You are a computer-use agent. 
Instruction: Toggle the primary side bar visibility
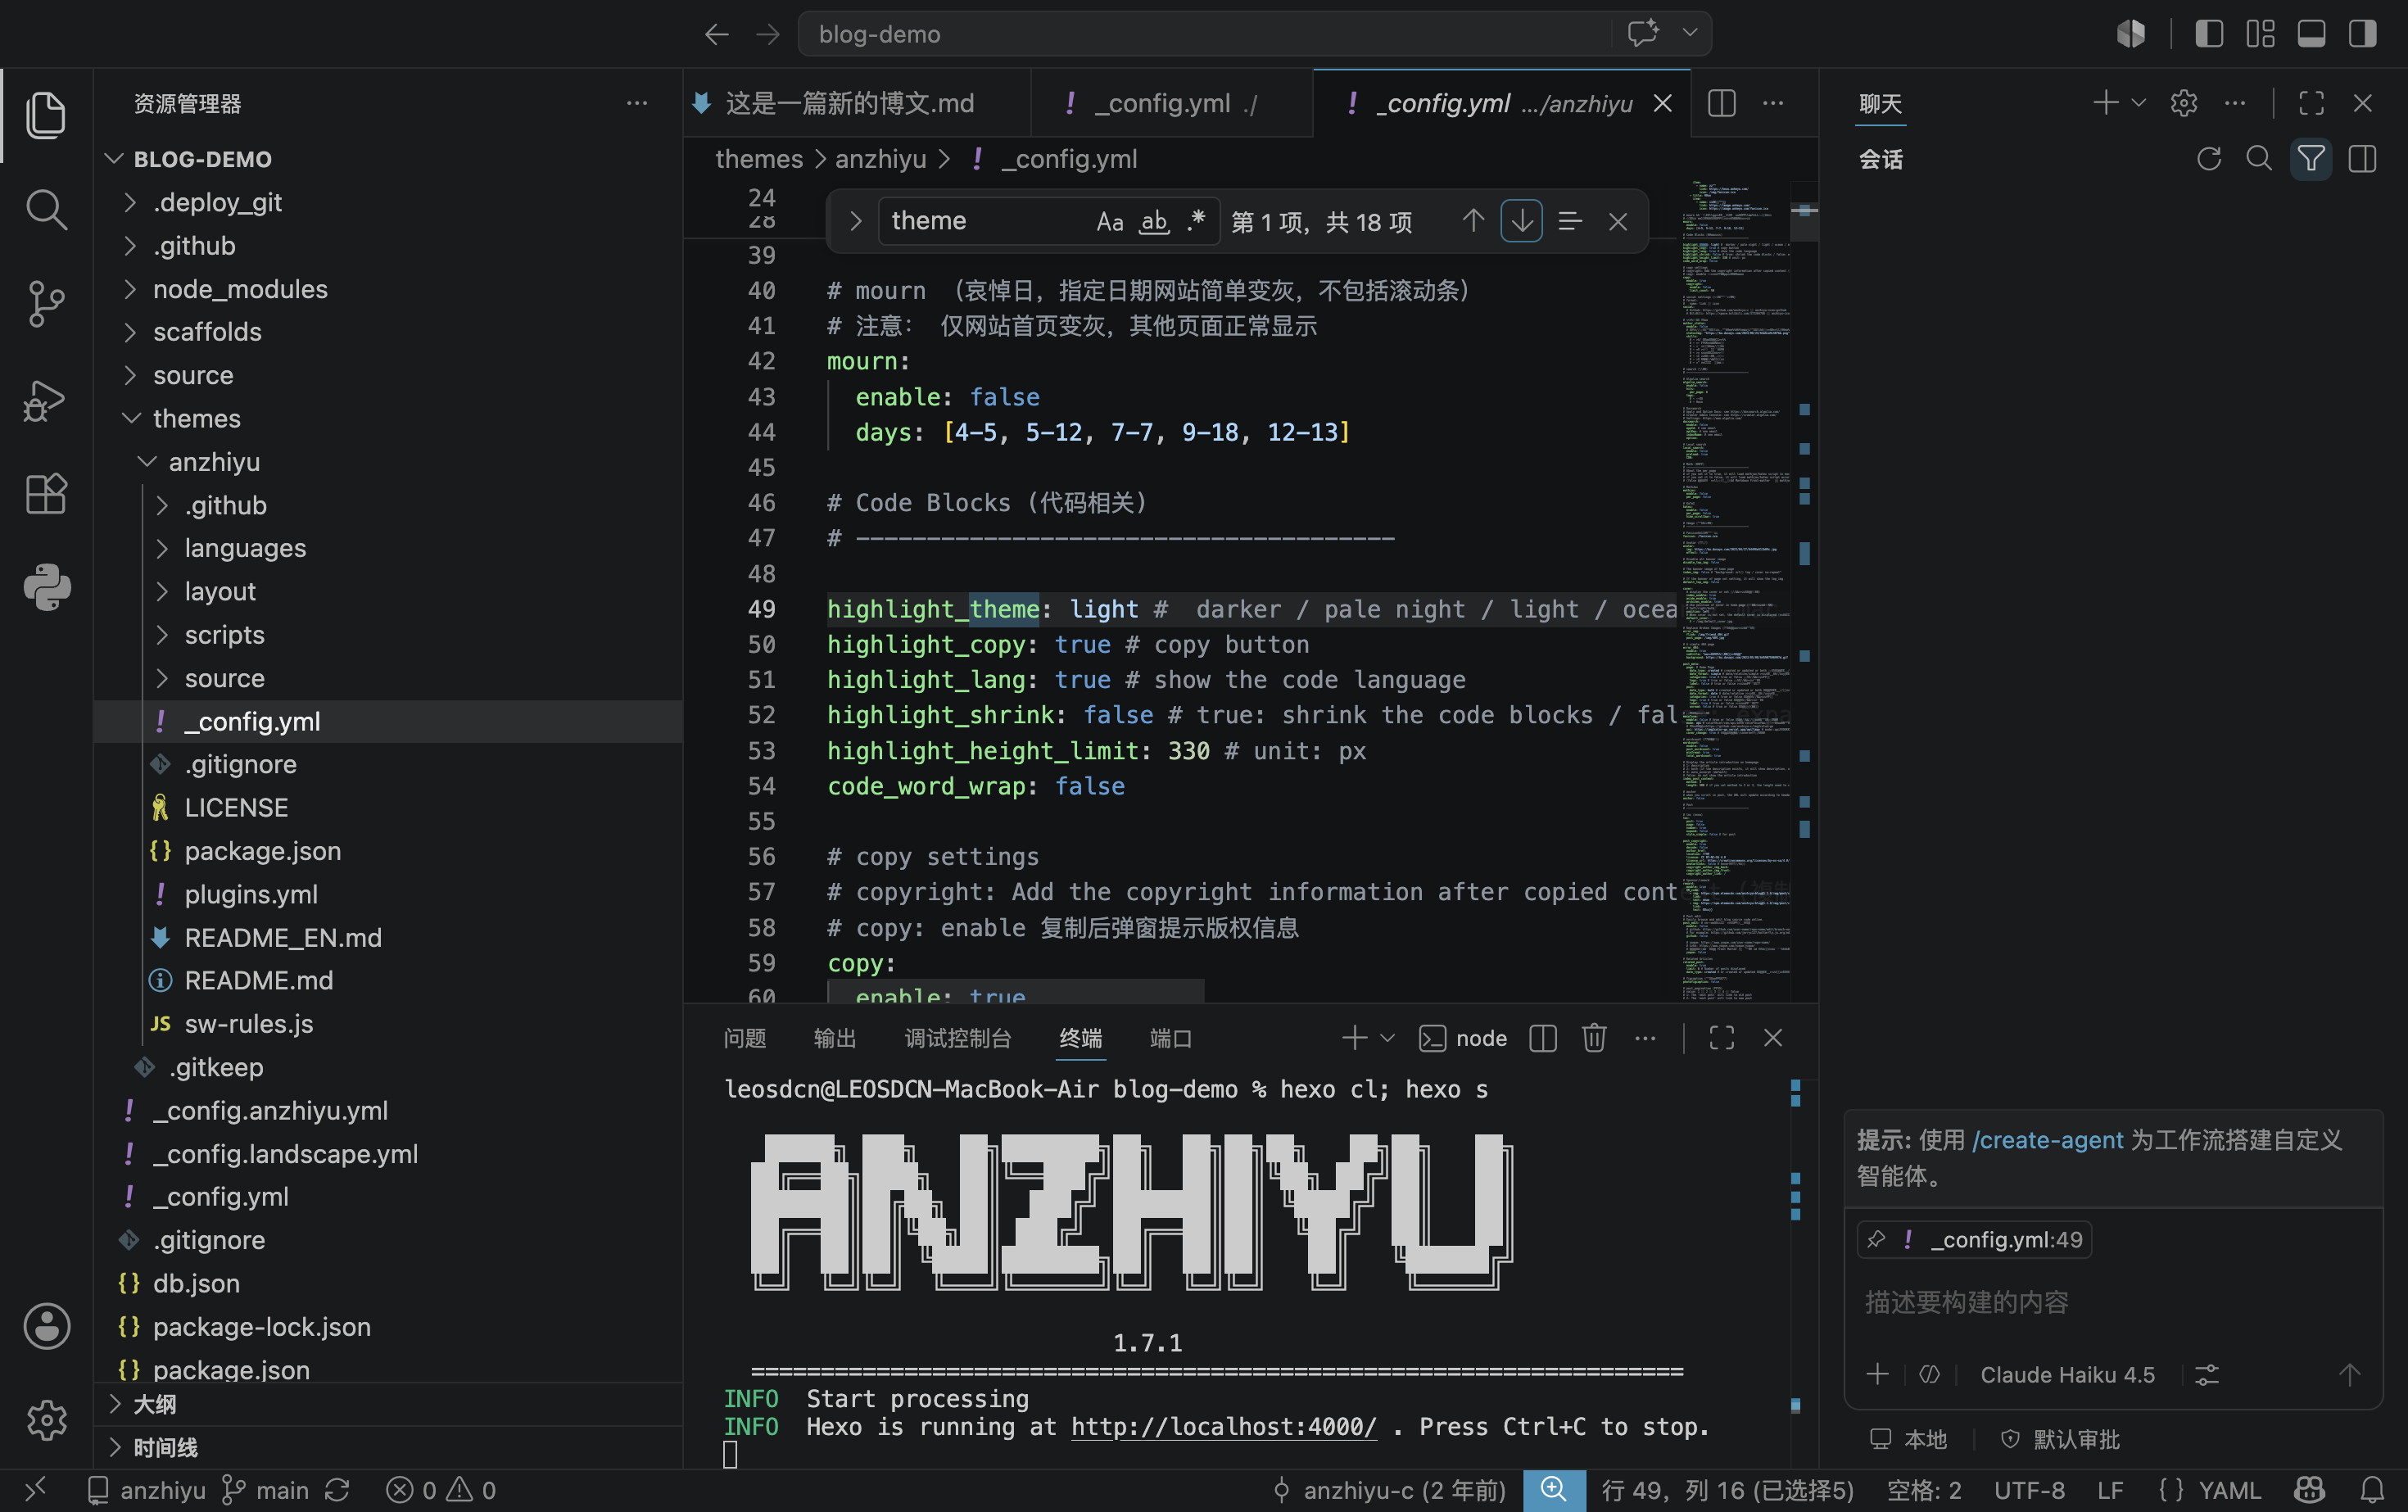click(x=2209, y=34)
